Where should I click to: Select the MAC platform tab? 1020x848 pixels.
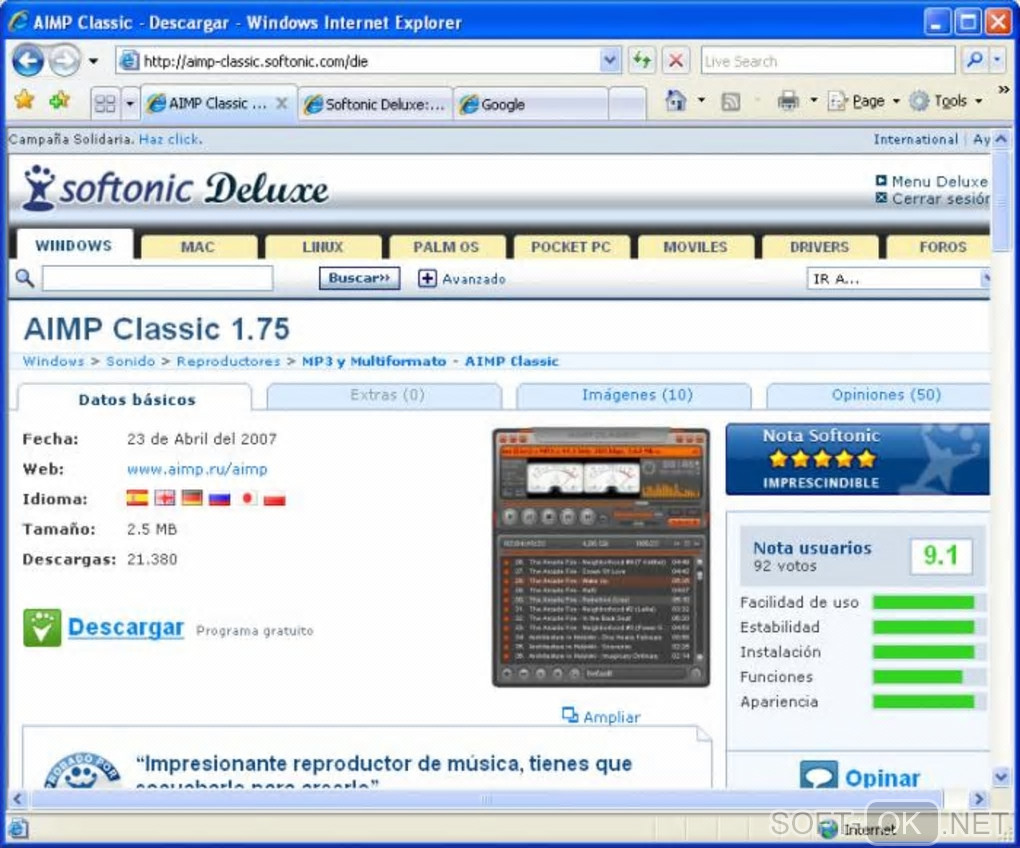pyautogui.click(x=198, y=247)
